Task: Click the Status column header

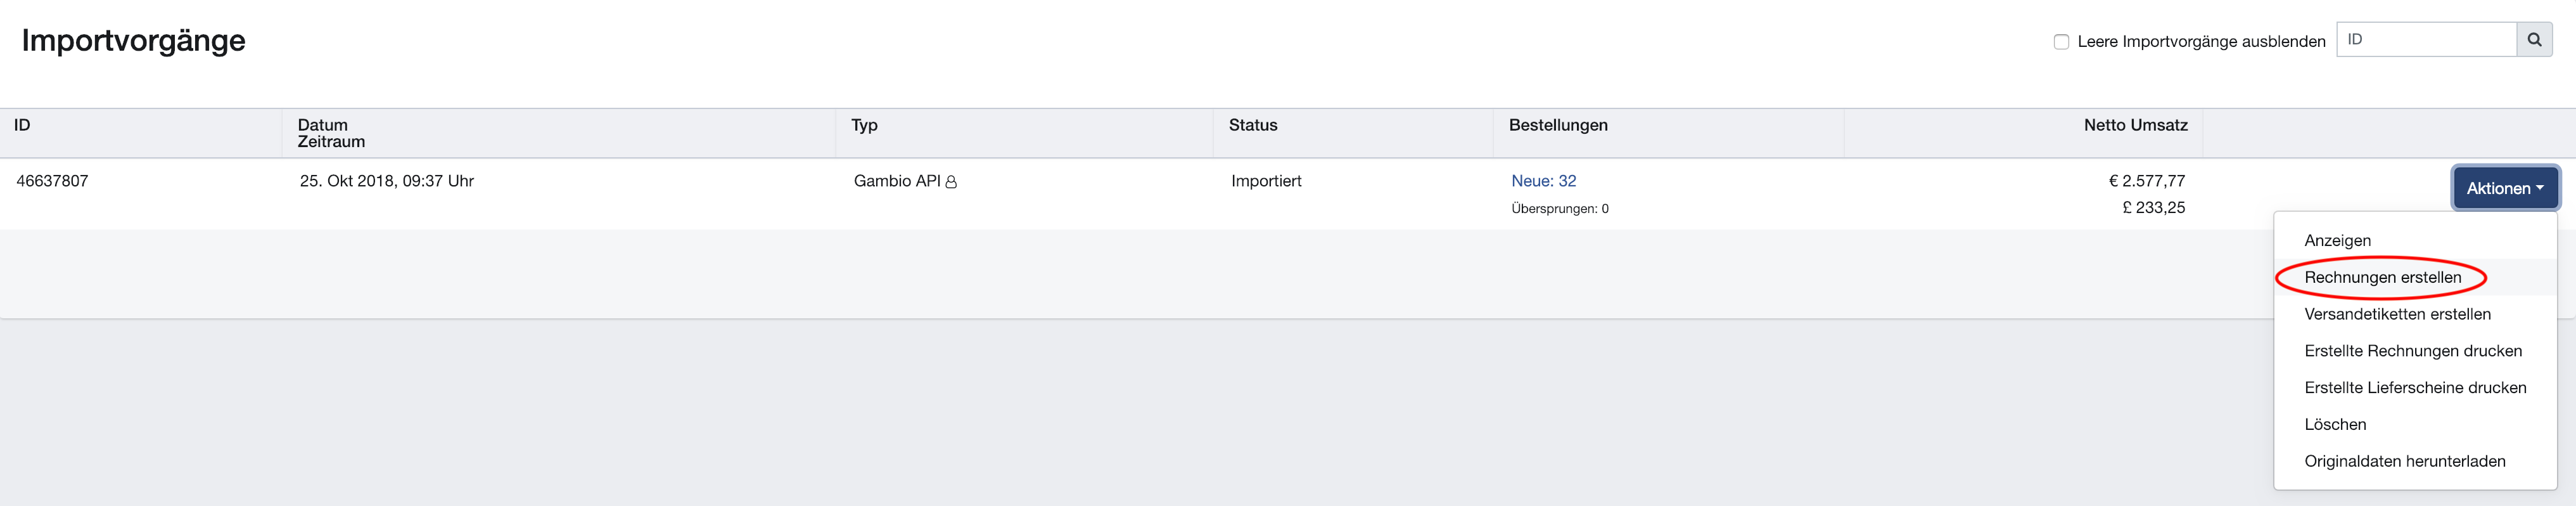Action: point(1253,125)
